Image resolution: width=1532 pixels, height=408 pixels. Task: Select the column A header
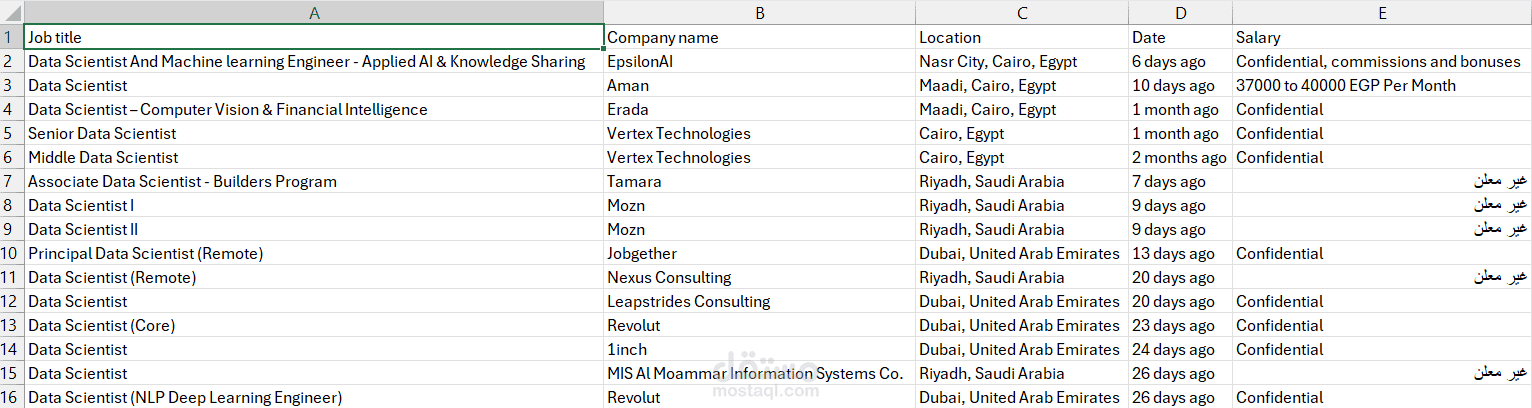pyautogui.click(x=314, y=12)
